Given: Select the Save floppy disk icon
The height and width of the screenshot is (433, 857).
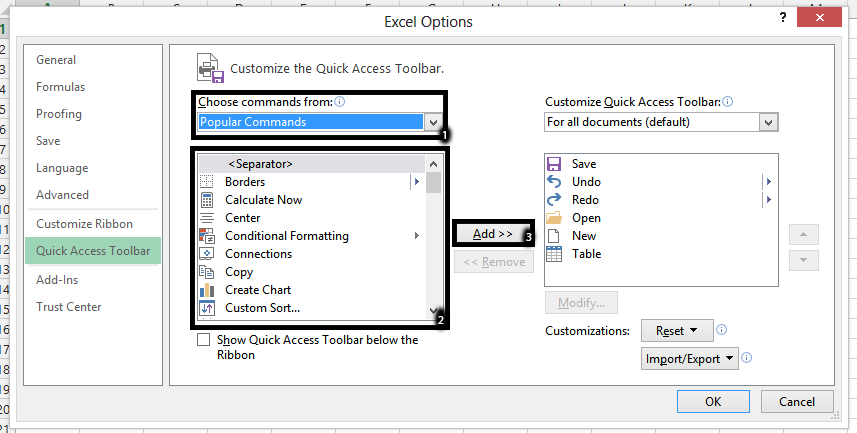Looking at the screenshot, I should 554,163.
